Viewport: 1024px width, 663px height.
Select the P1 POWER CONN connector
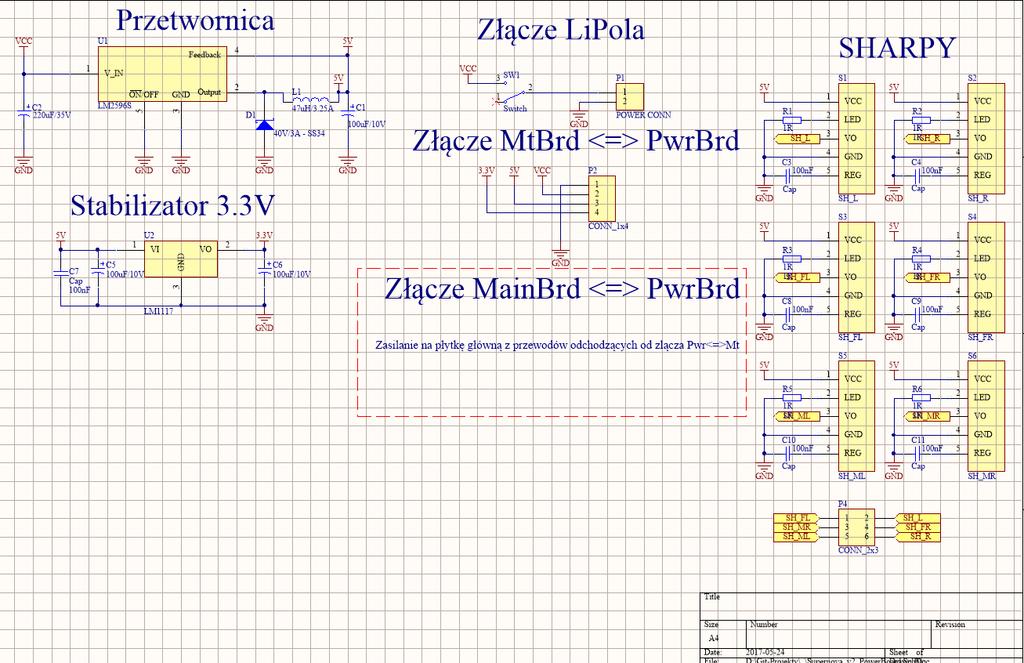tap(630, 97)
